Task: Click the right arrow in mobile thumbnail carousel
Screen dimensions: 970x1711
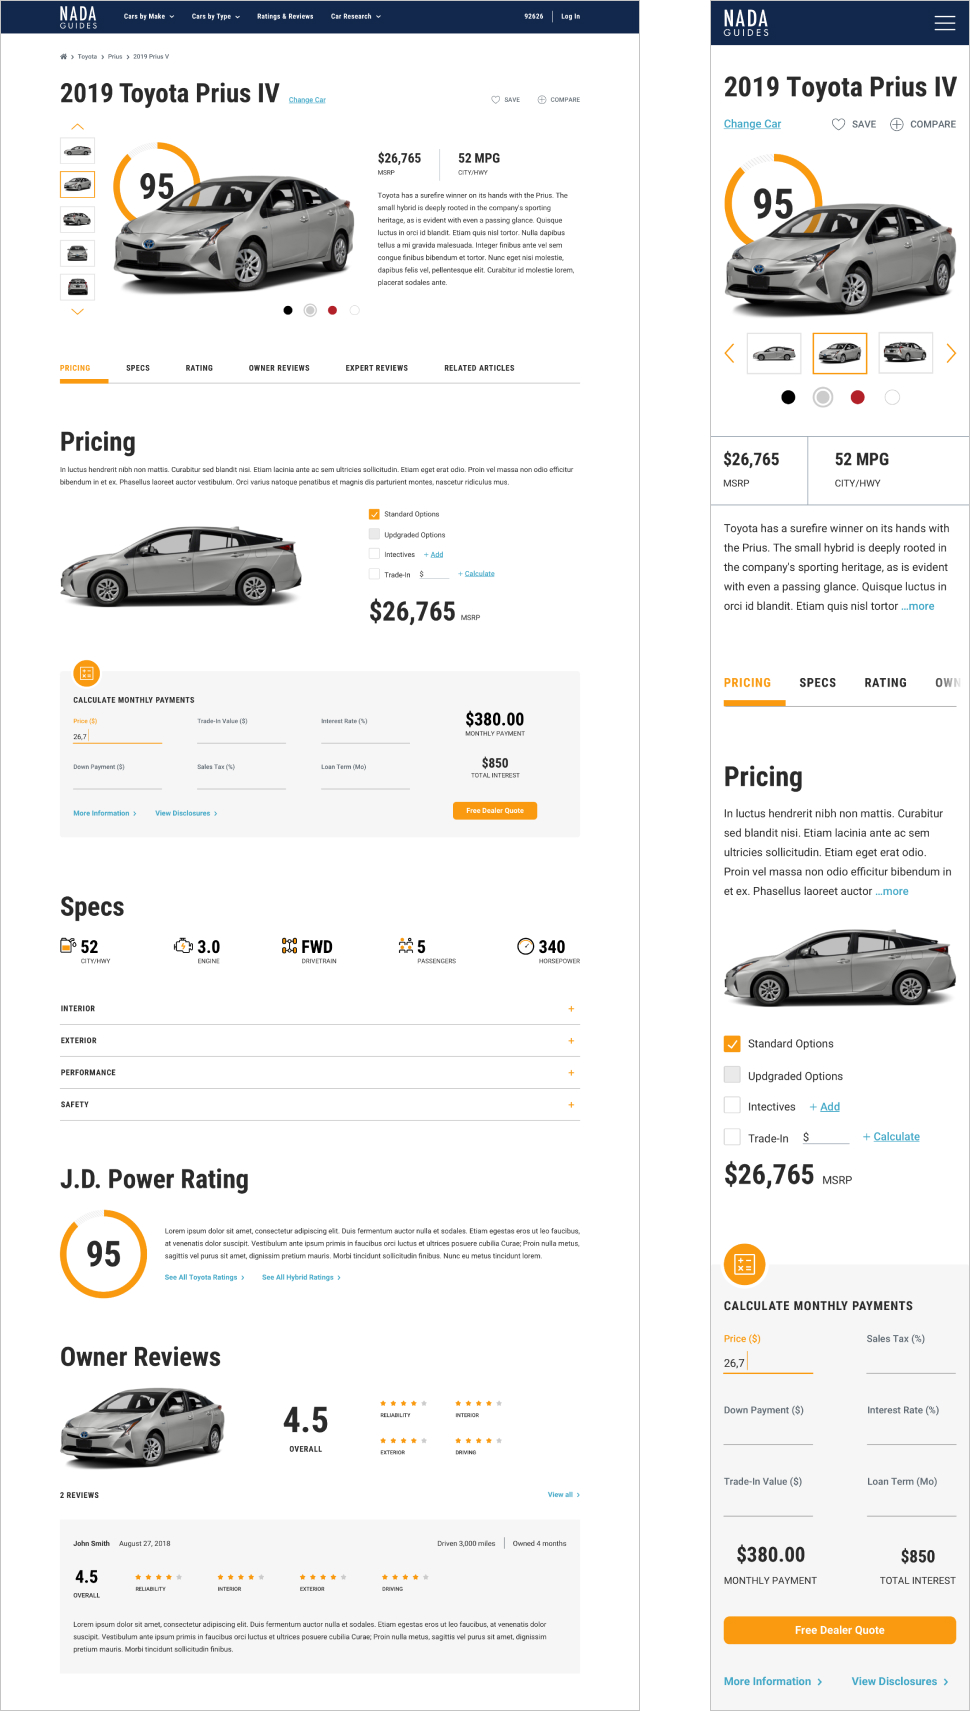Action: pos(951,353)
